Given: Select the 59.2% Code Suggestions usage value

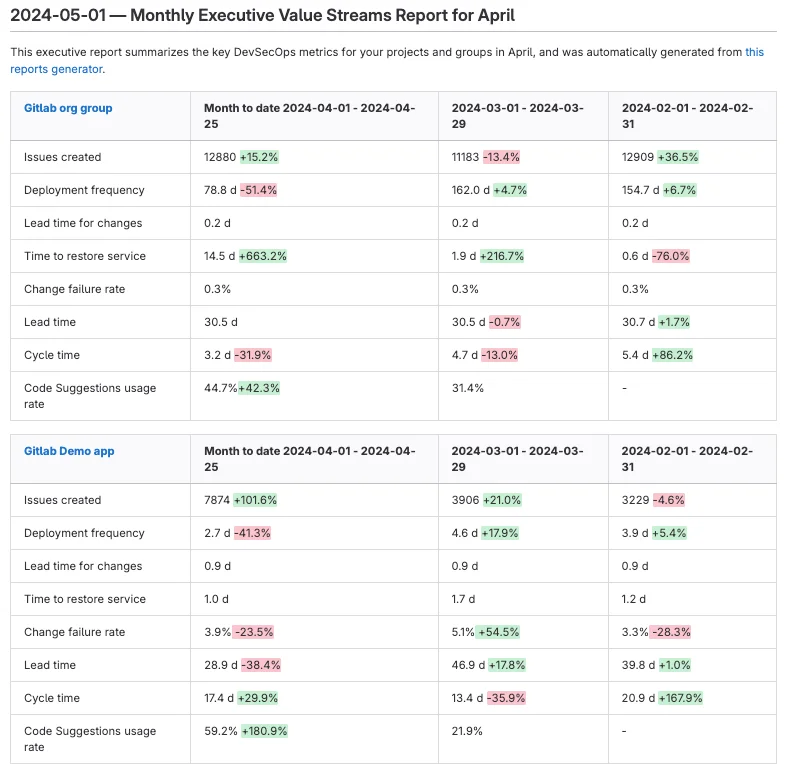Looking at the screenshot, I should [221, 731].
